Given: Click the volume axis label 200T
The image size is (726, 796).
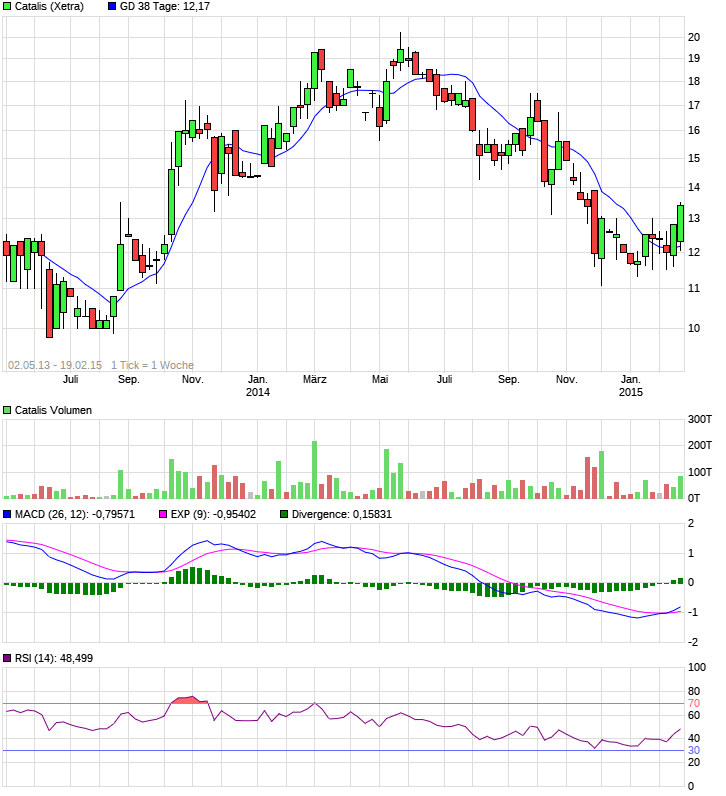Looking at the screenshot, I should click(700, 445).
